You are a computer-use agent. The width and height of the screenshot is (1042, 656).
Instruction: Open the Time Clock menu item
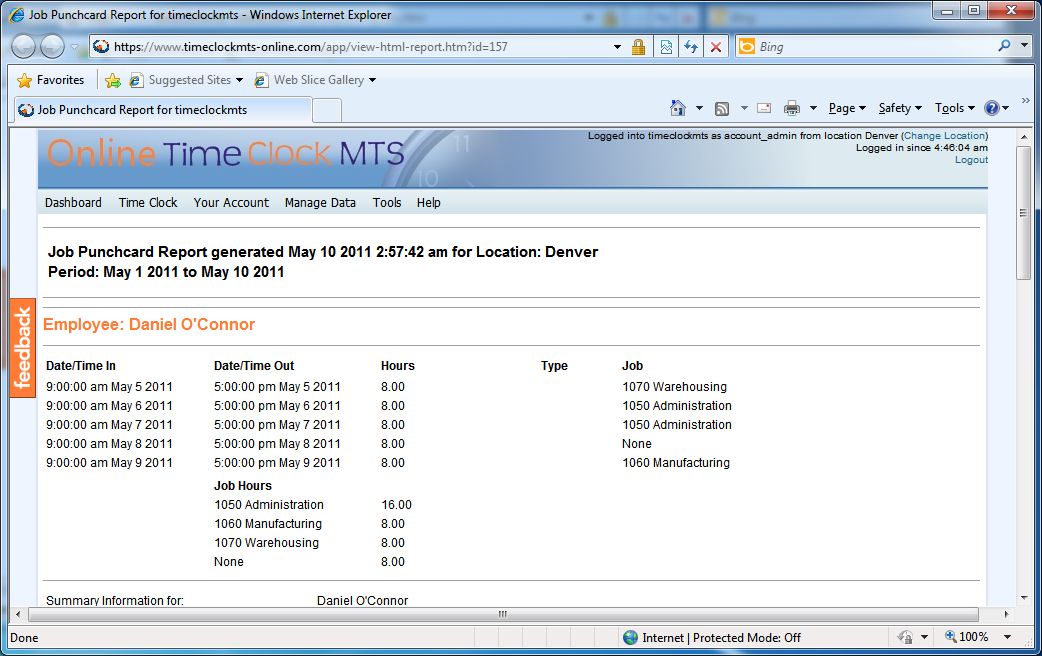pos(148,203)
